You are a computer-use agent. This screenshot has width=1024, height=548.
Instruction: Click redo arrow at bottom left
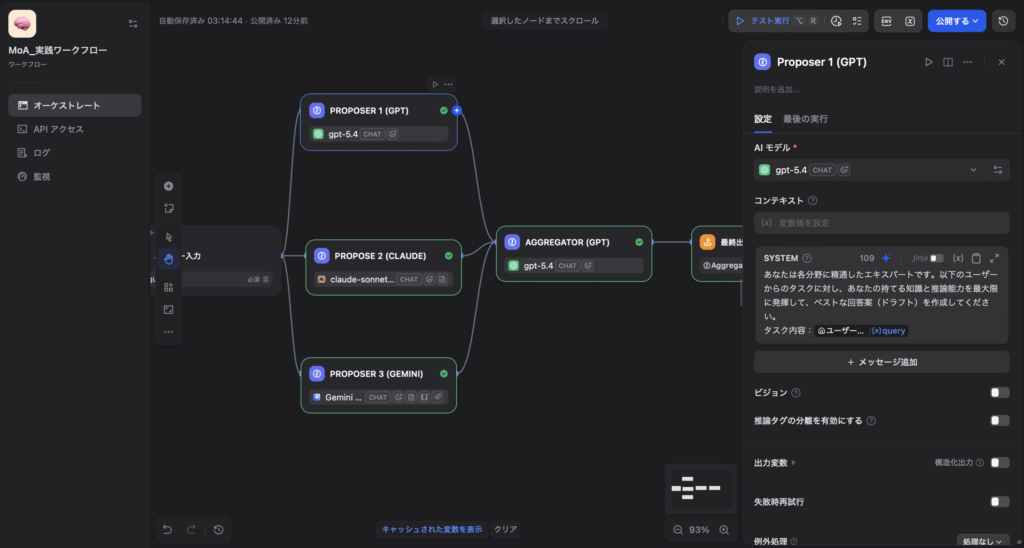point(191,530)
